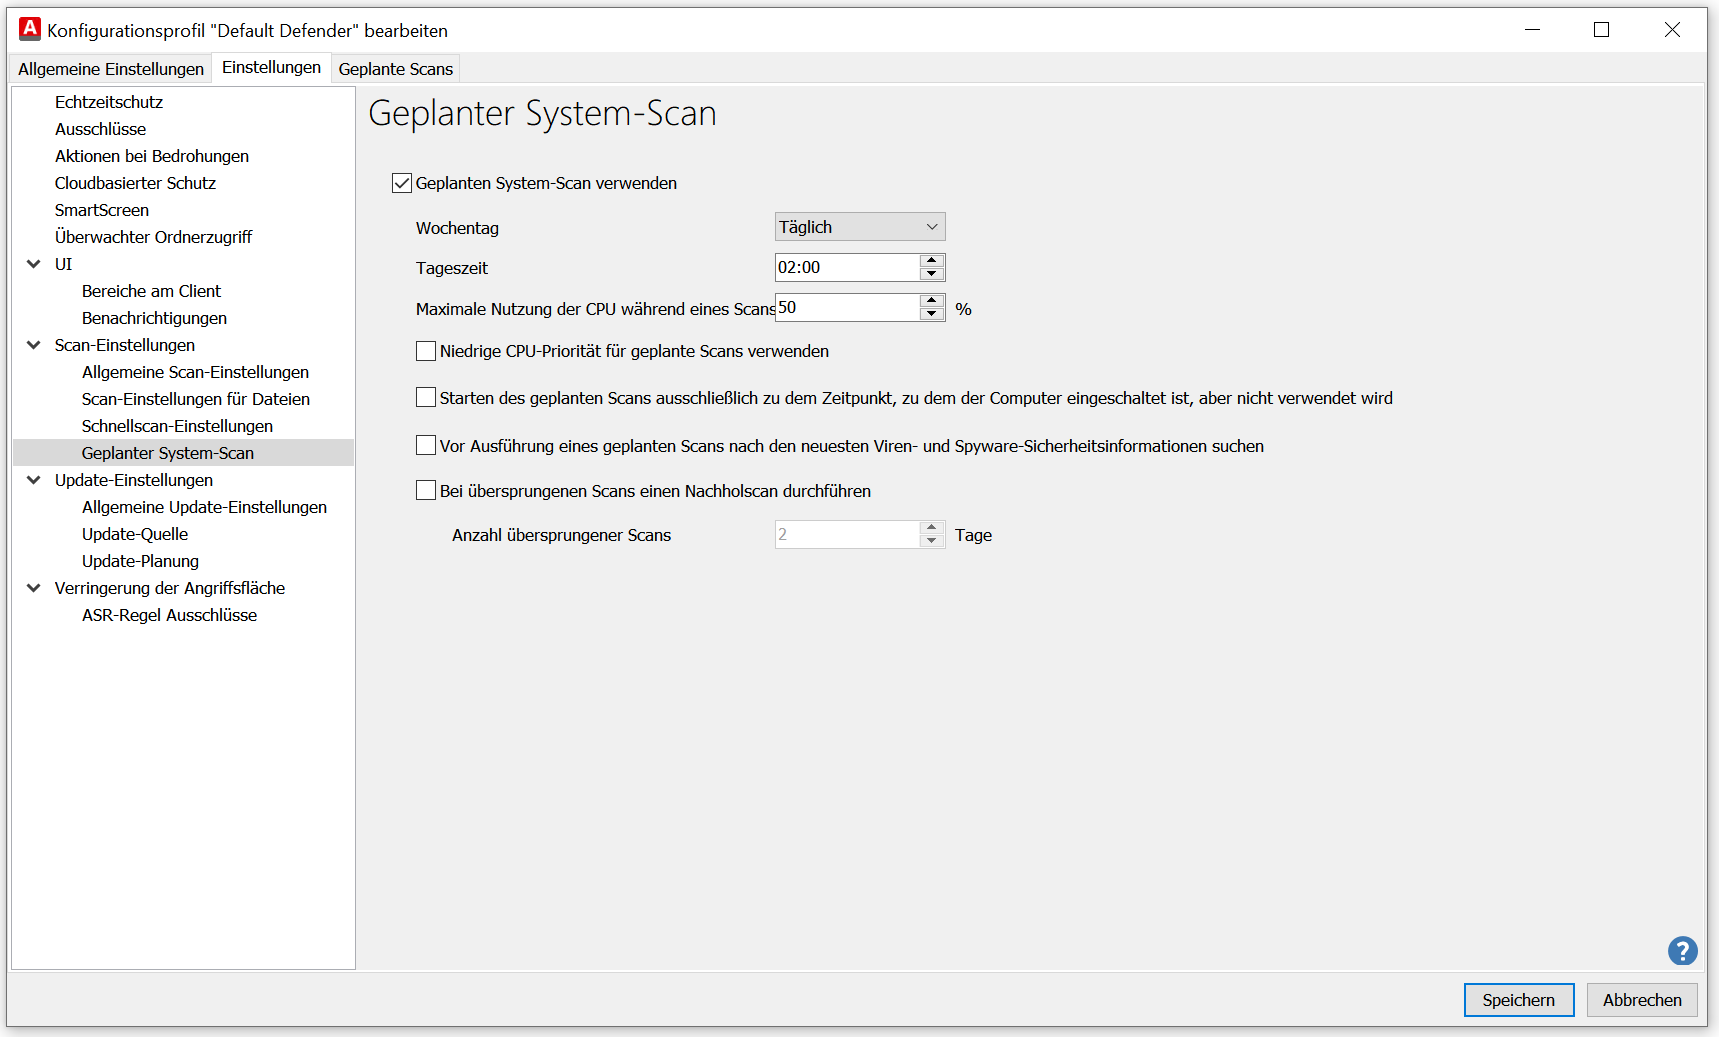
Task: Open the help icon in the corner
Action: tap(1682, 951)
